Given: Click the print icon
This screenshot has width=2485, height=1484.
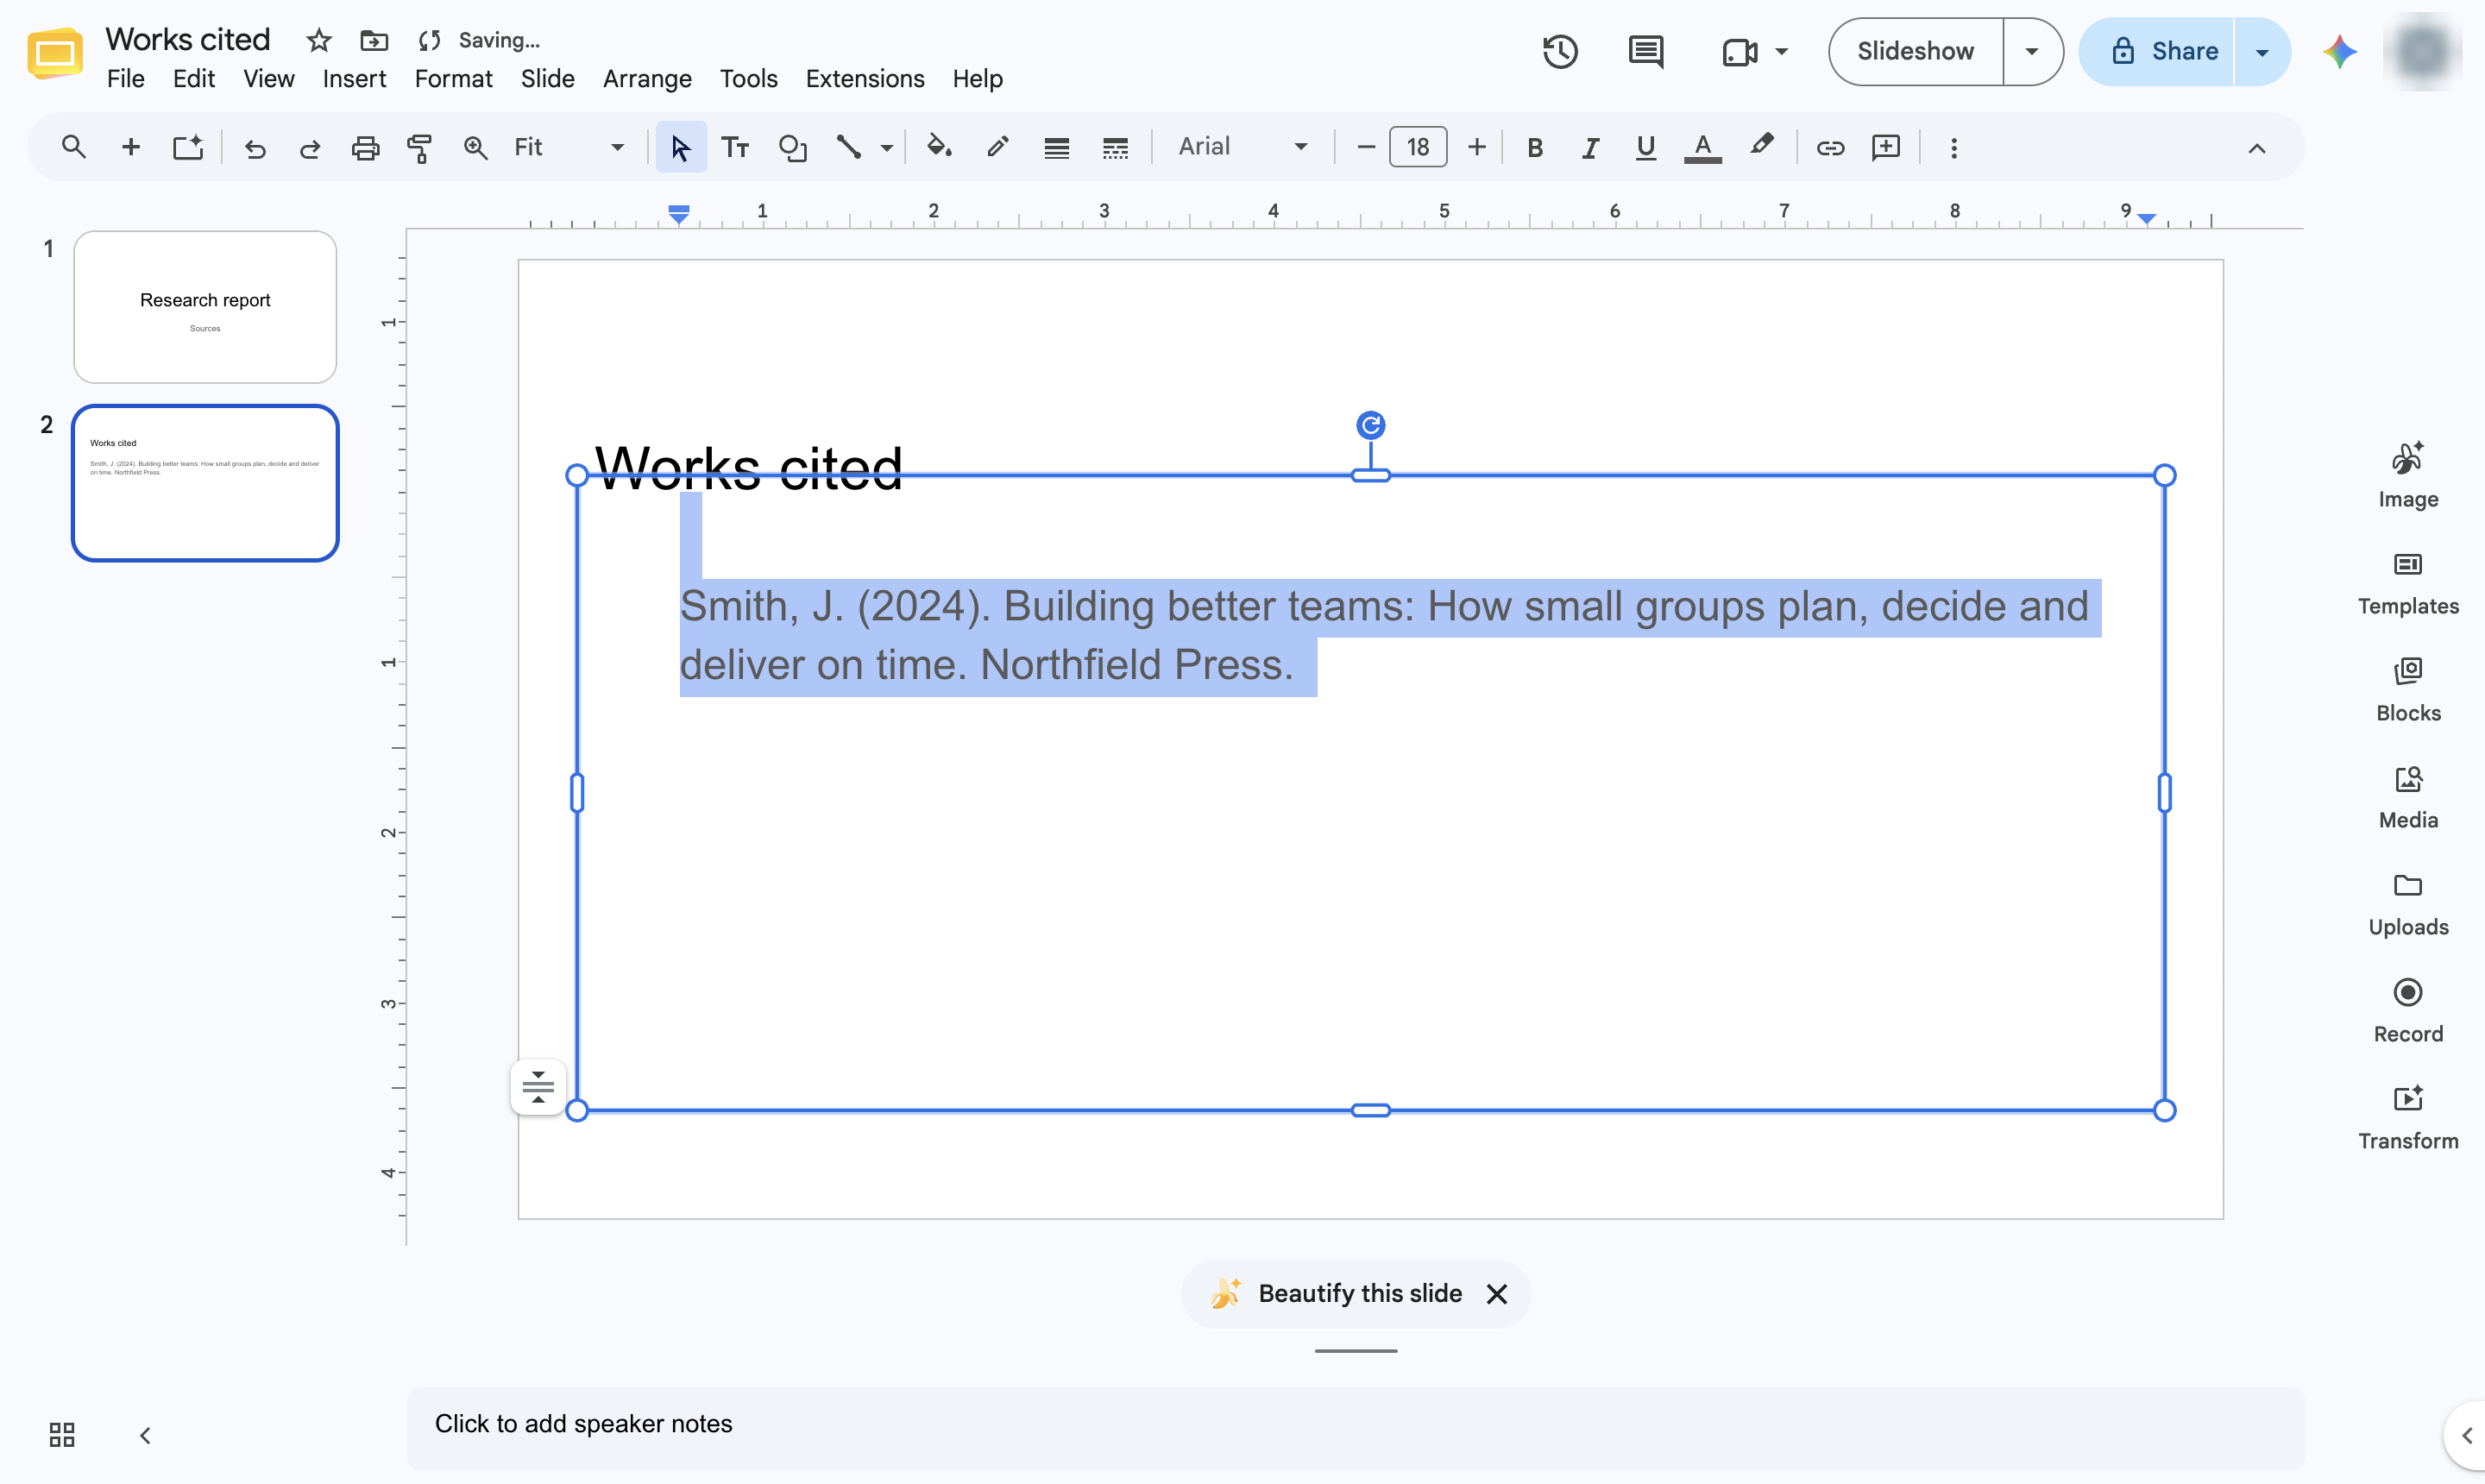Looking at the screenshot, I should [365, 148].
